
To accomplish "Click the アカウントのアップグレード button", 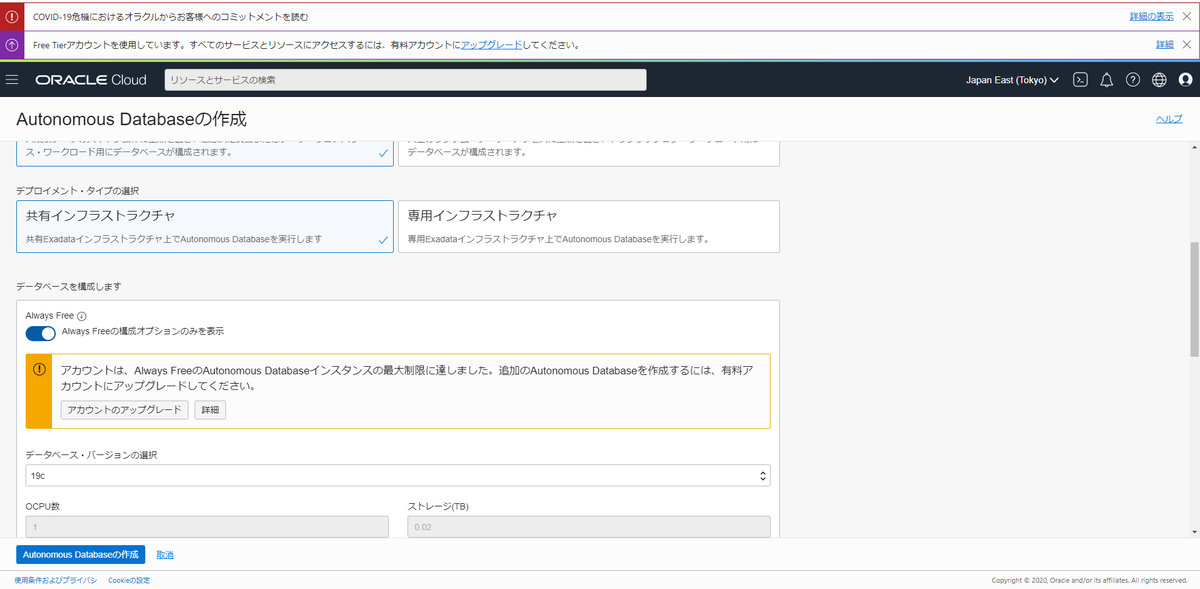I will [125, 410].
